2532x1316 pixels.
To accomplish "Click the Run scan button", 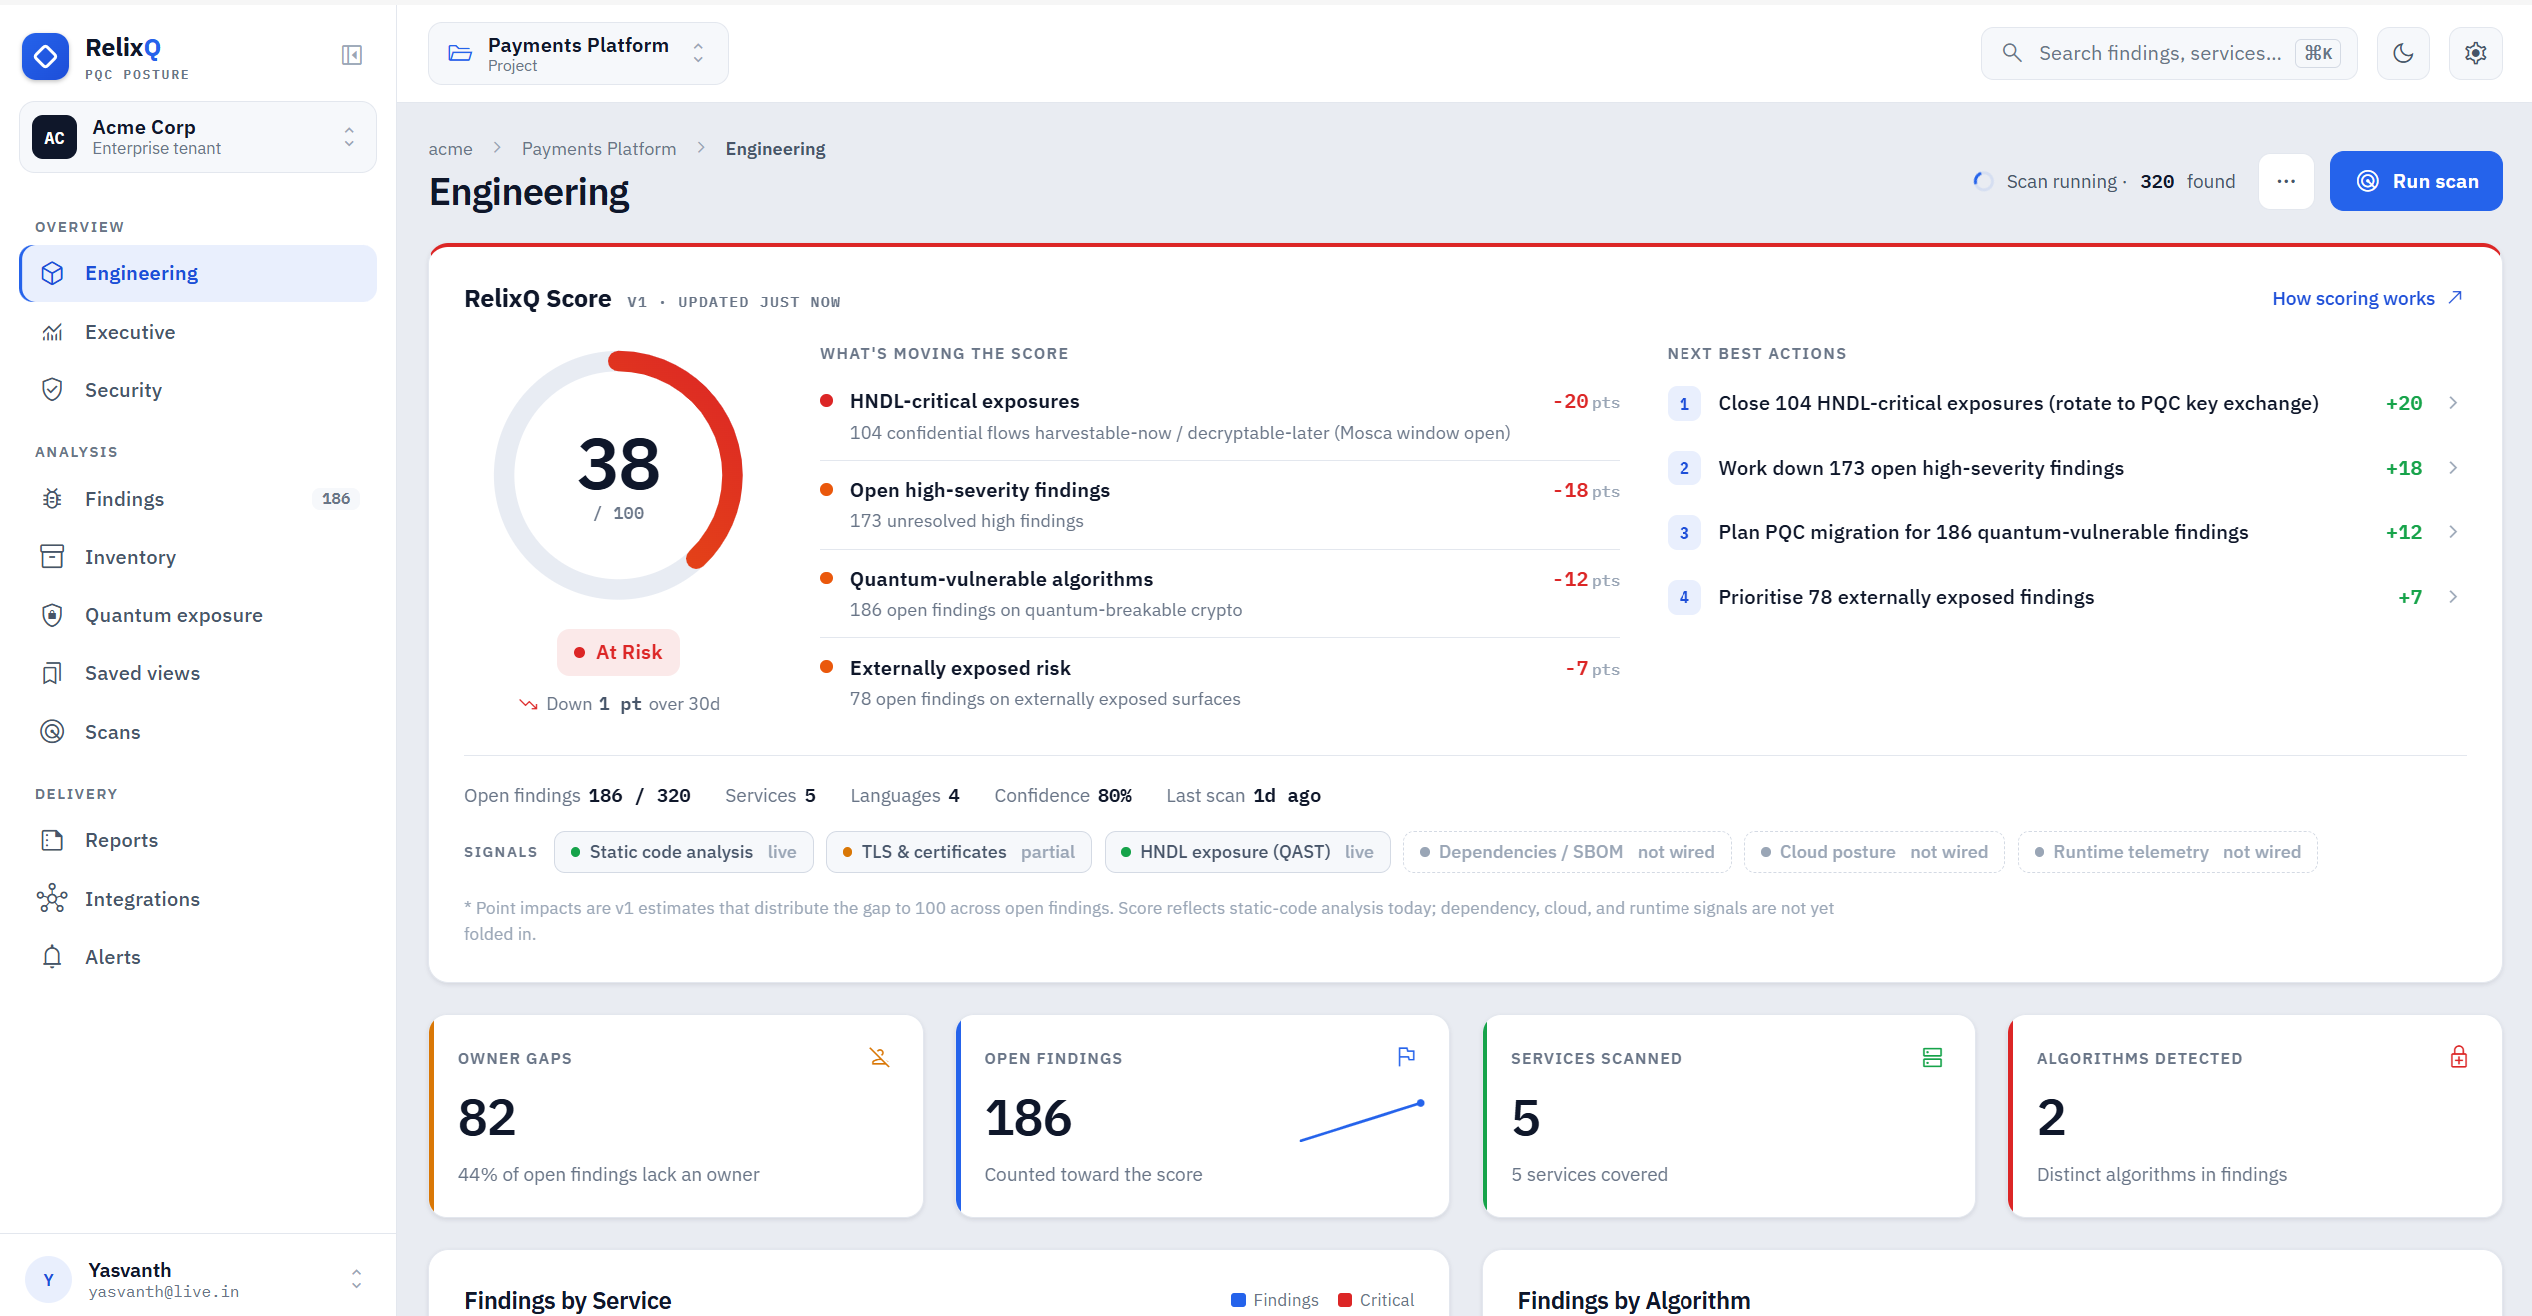I will (2416, 181).
